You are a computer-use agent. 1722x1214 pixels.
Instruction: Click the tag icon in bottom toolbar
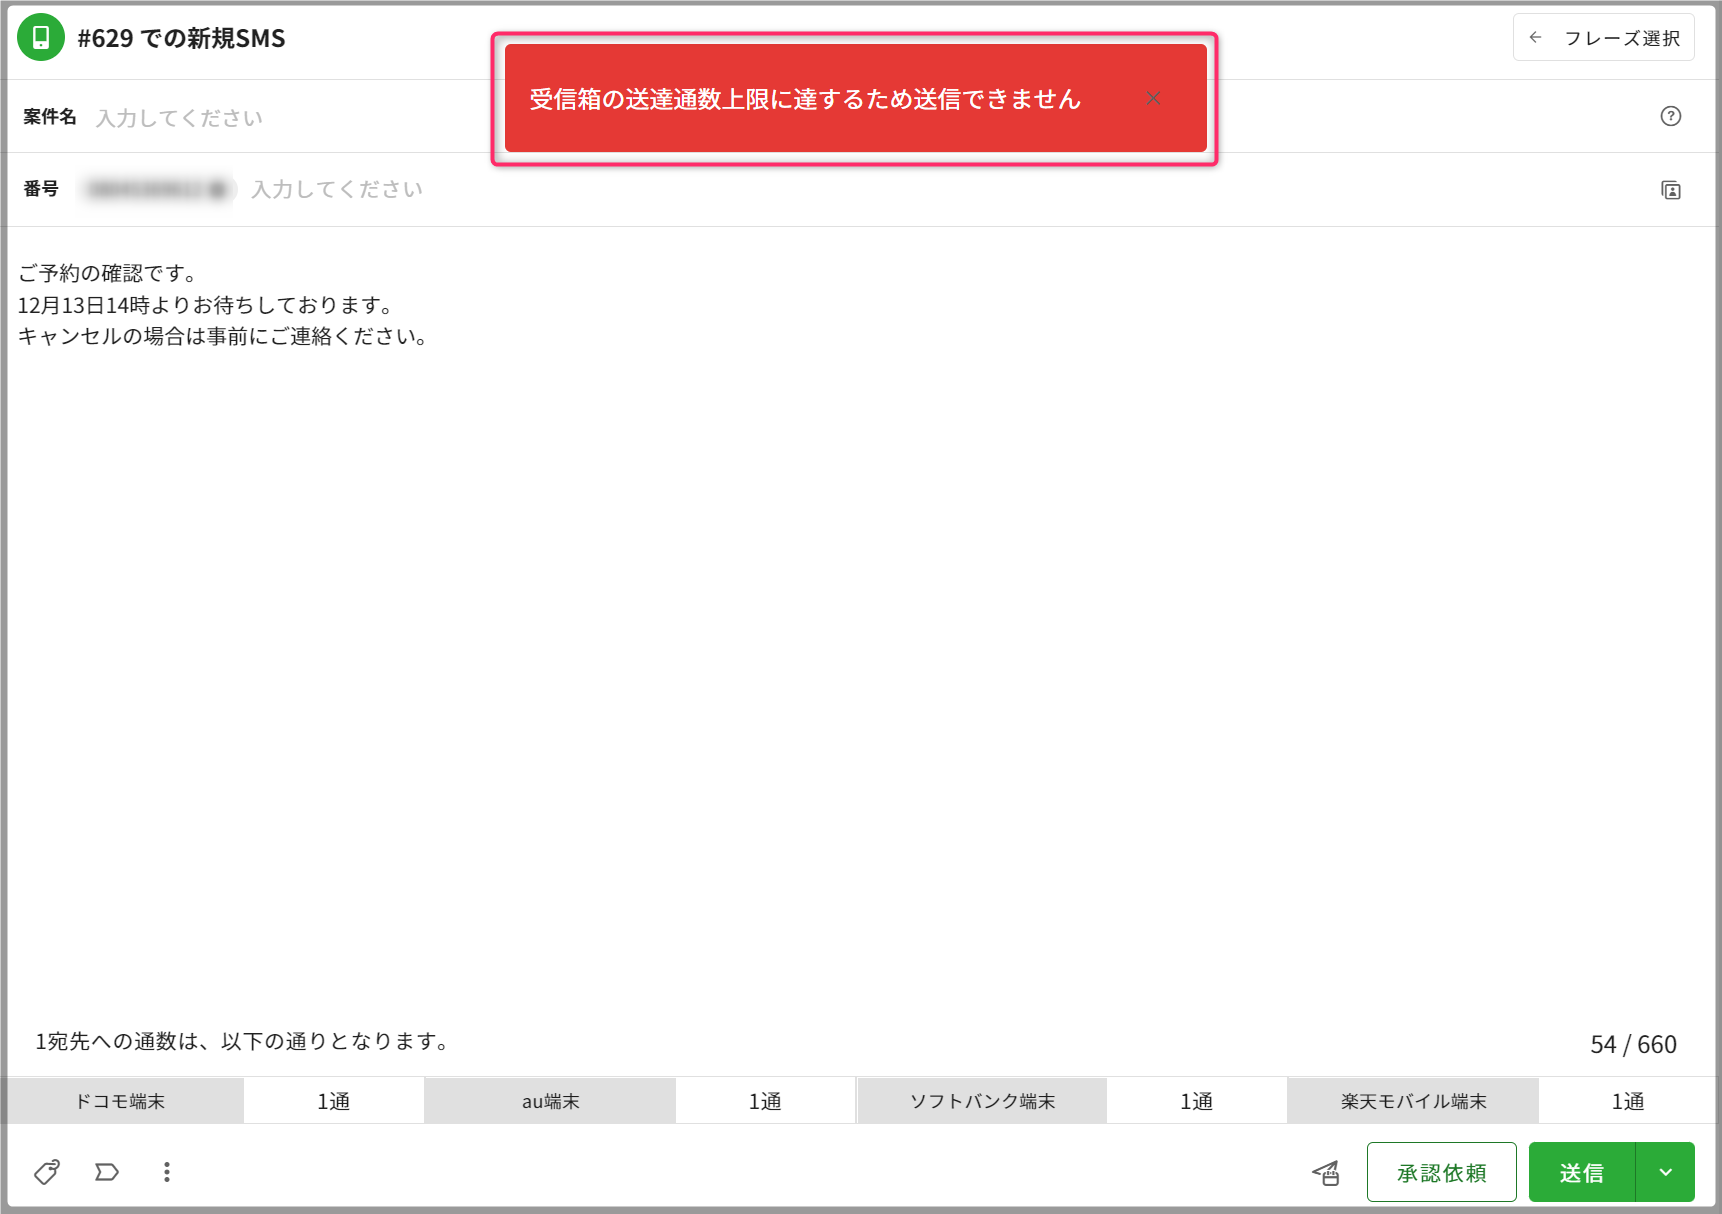coord(47,1172)
